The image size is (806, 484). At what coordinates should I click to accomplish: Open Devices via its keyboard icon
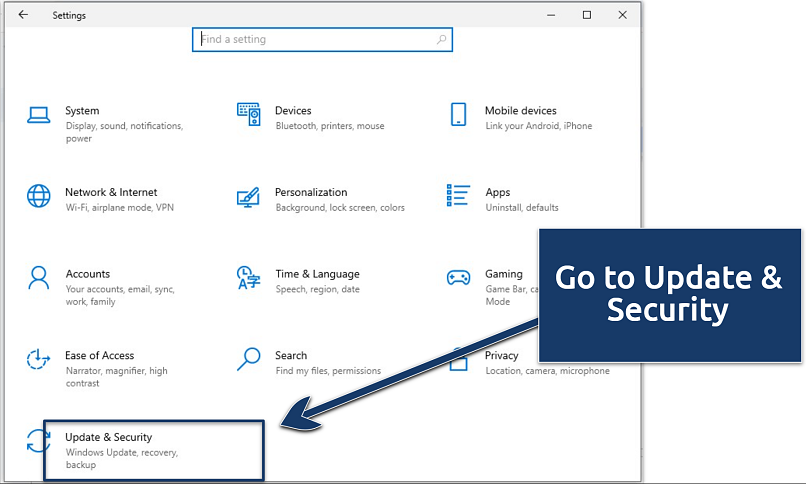(248, 114)
